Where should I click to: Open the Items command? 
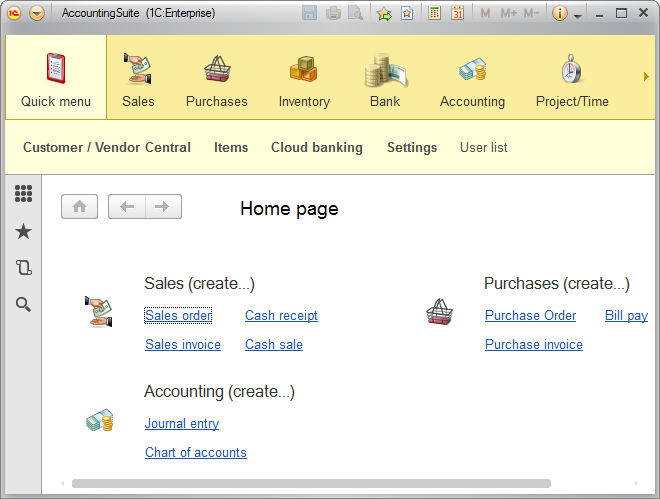pos(231,147)
